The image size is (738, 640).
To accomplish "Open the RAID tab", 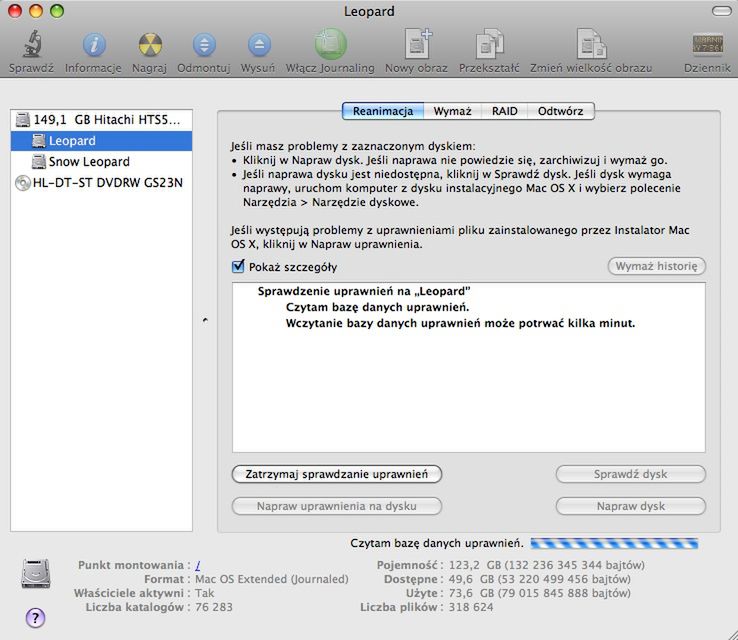I will 505,111.
